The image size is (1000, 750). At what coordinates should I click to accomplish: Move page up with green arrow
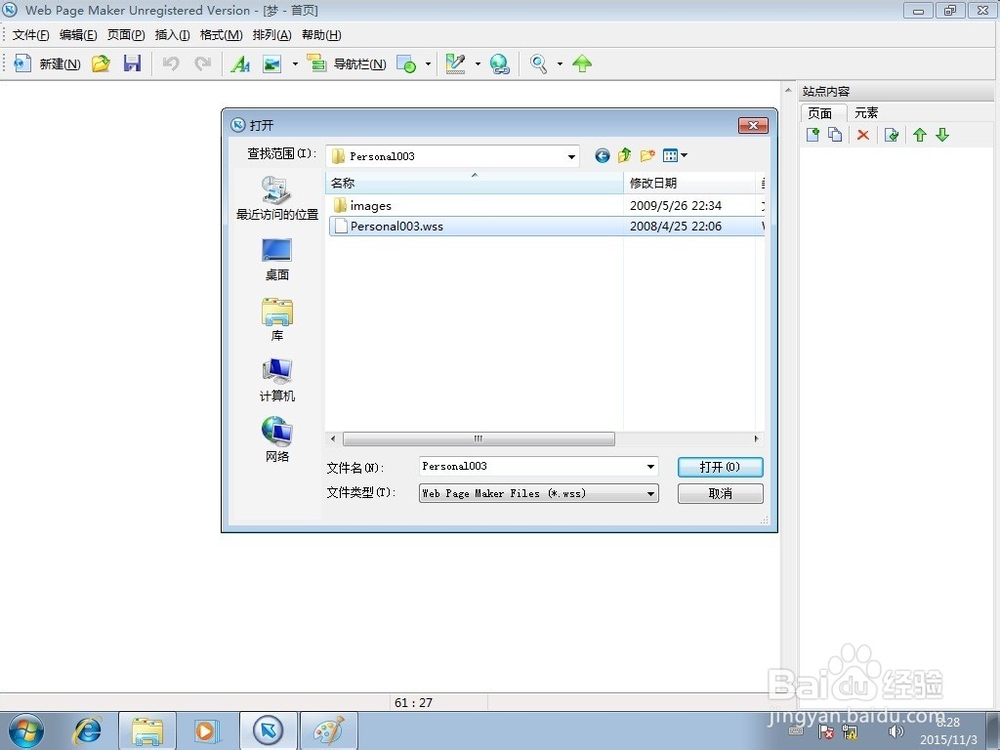click(x=919, y=135)
